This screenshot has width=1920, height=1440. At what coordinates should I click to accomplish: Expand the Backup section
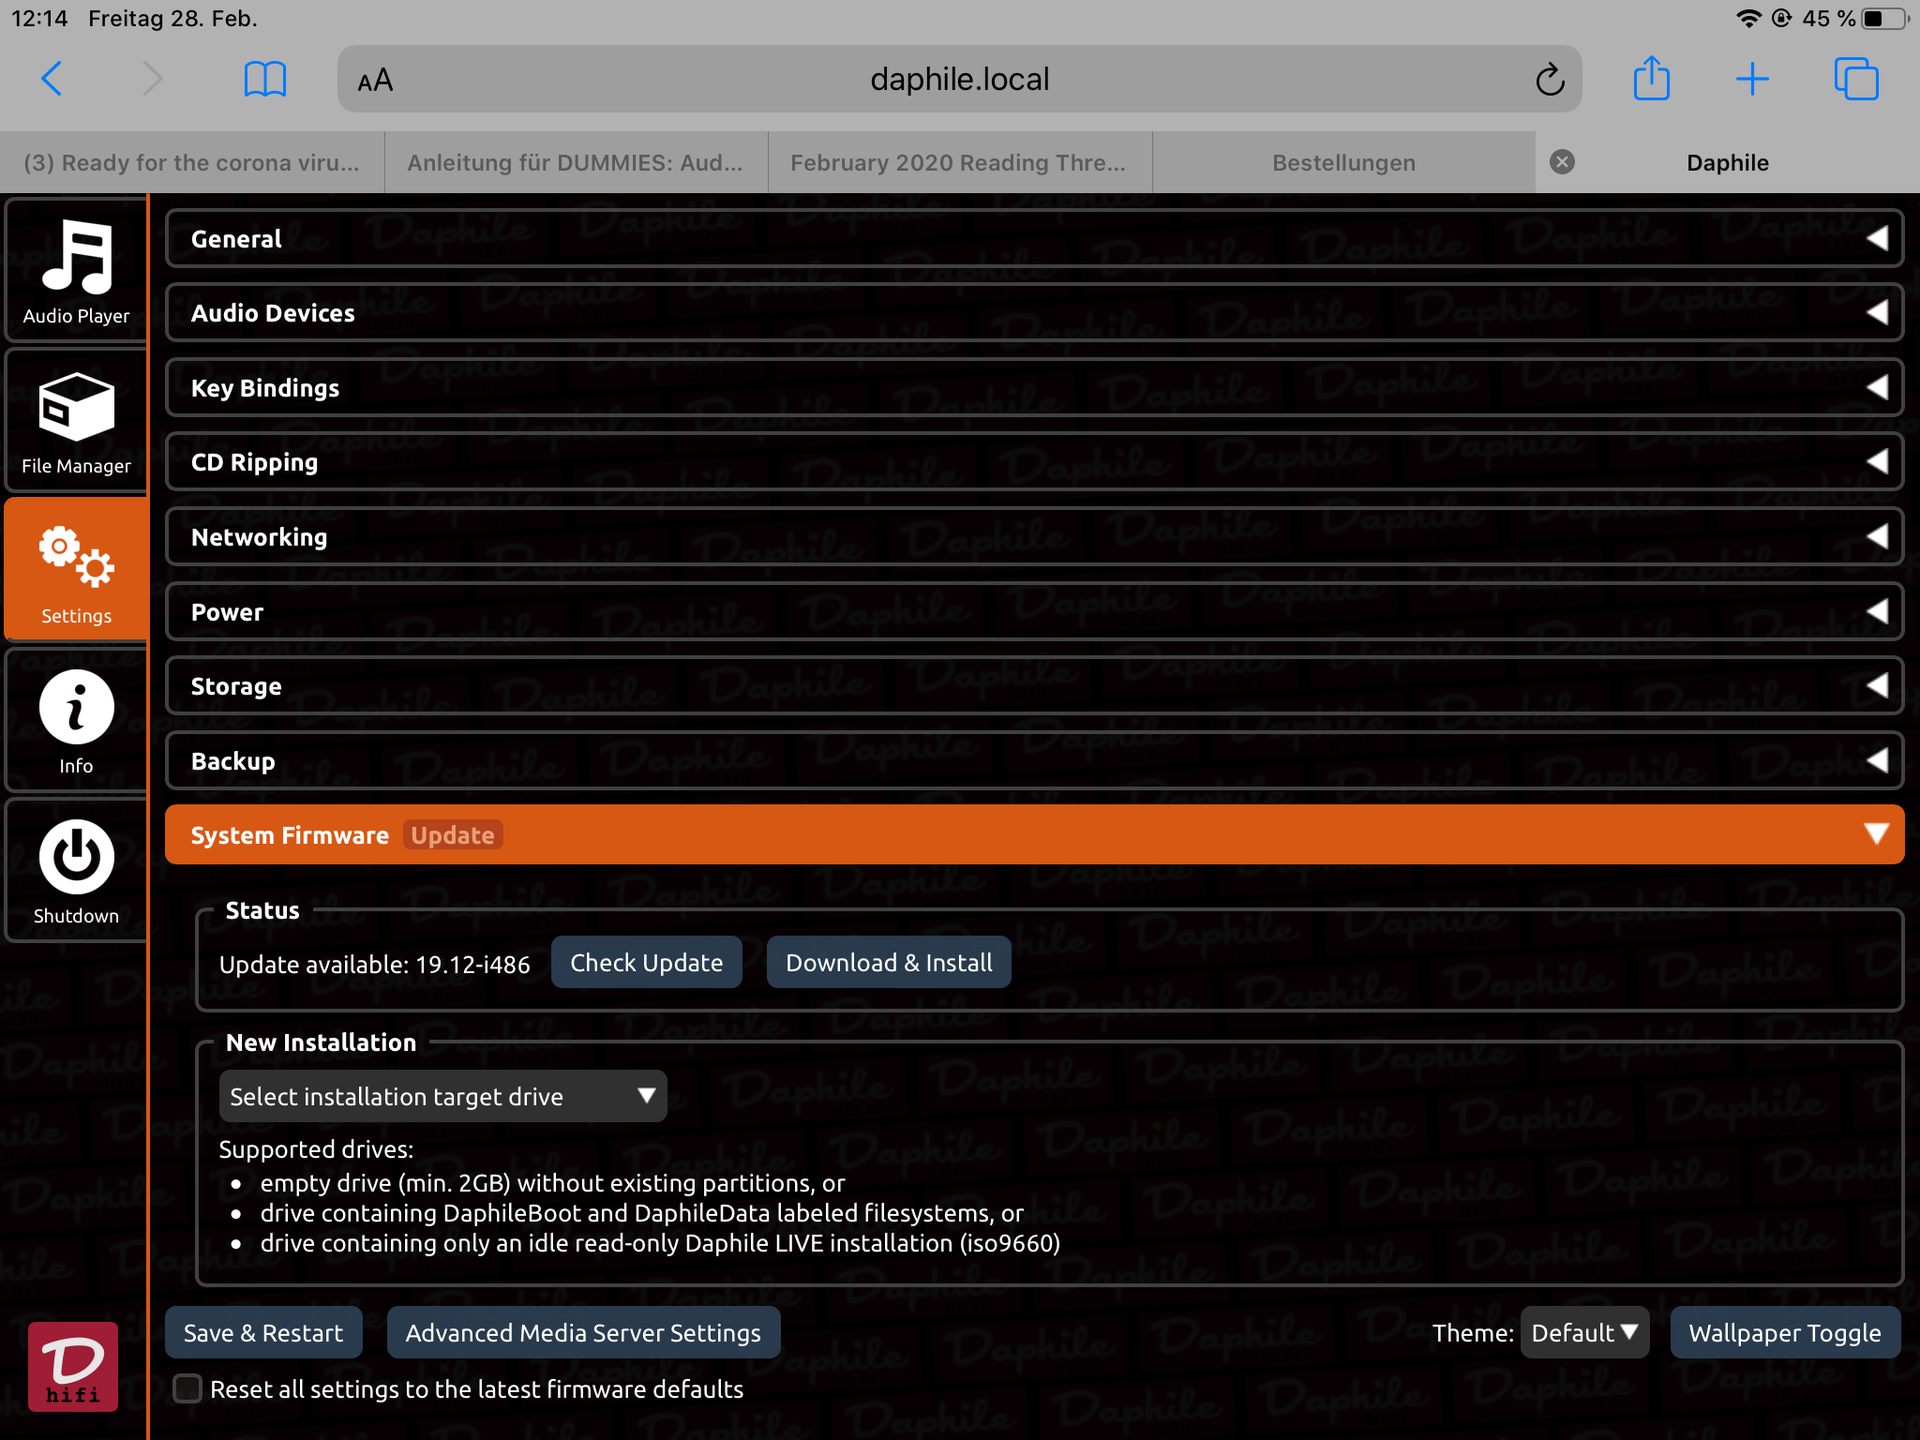pyautogui.click(x=1035, y=761)
